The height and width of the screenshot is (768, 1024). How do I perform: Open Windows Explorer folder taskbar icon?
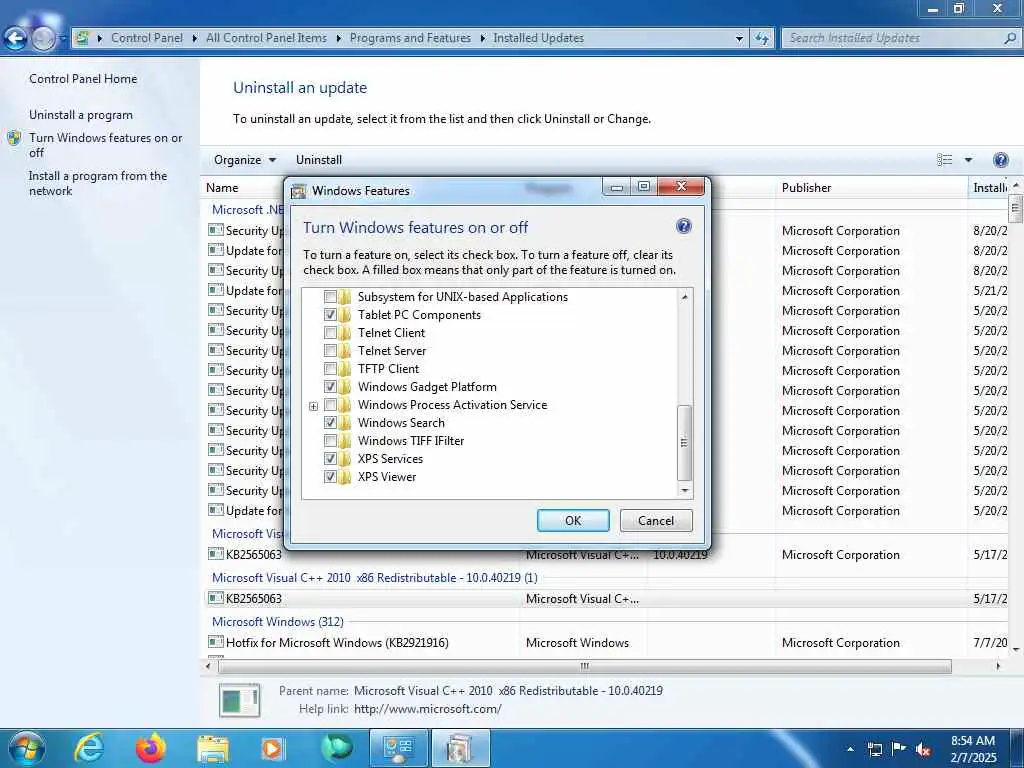[213, 748]
